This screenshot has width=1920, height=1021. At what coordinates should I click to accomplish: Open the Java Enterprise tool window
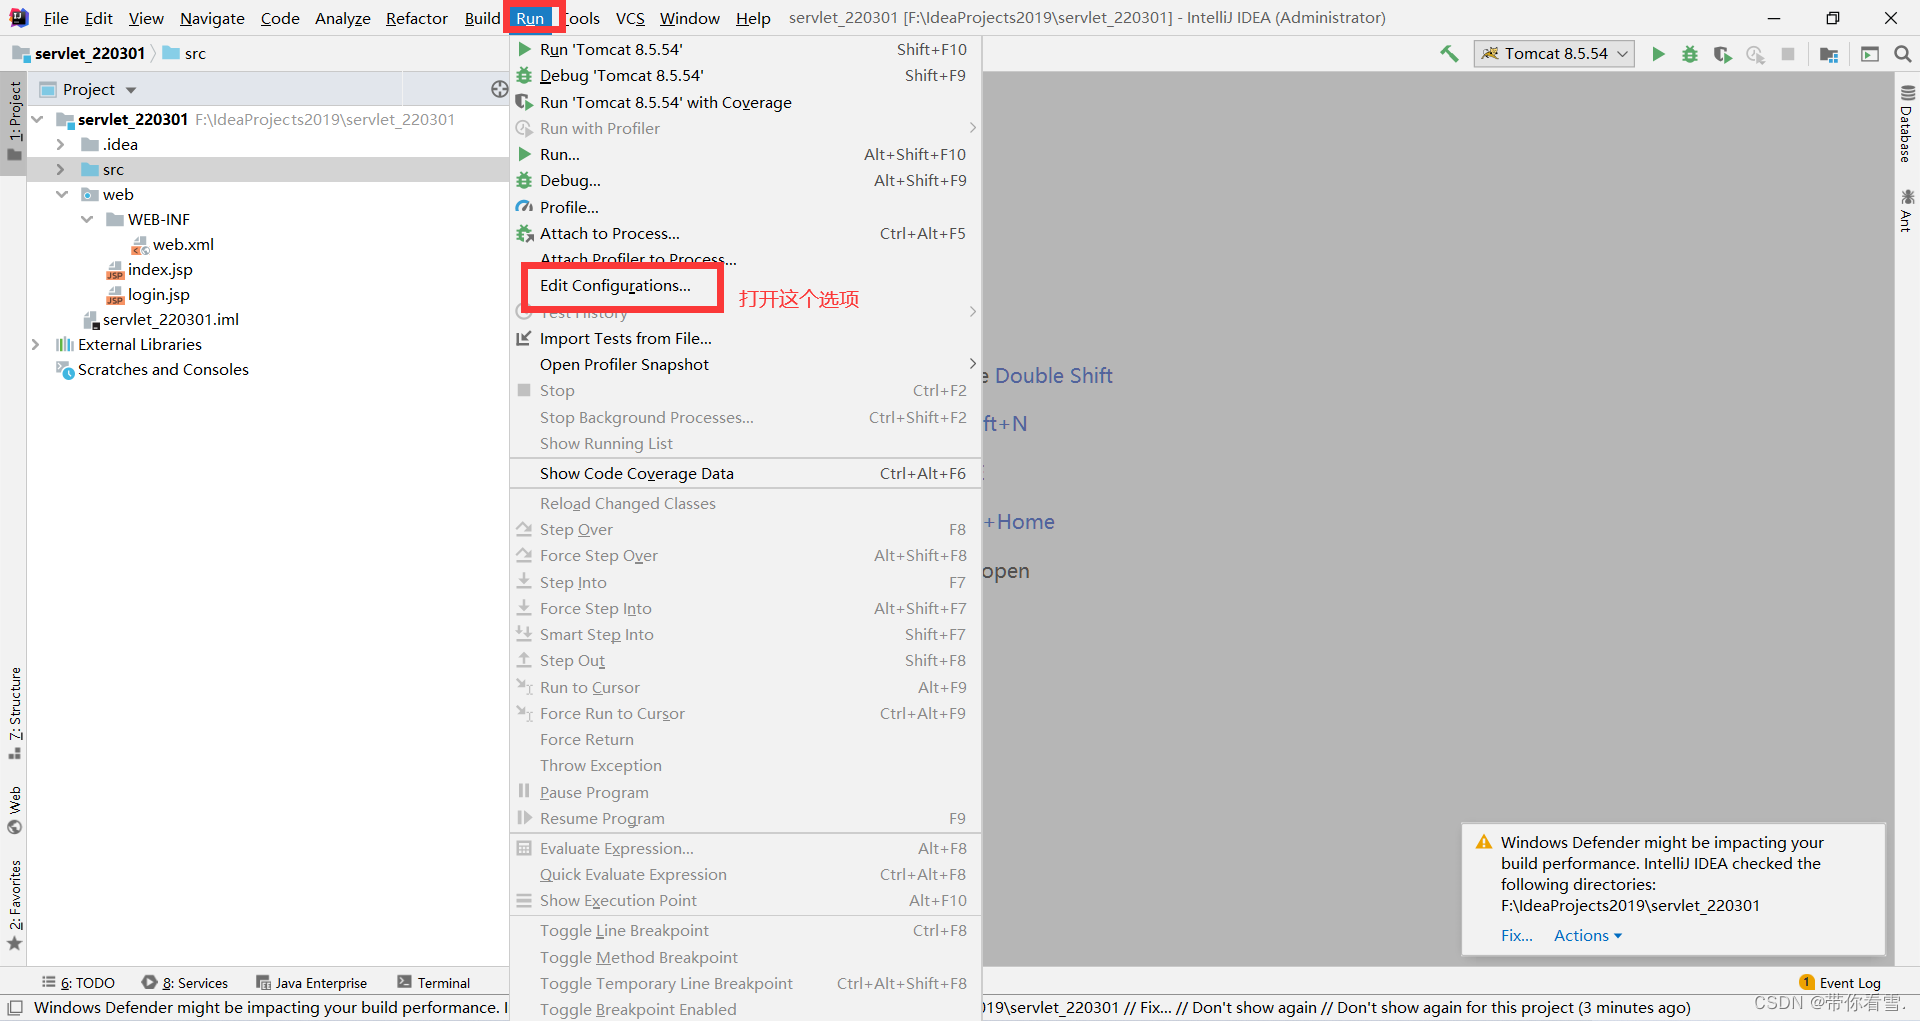pyautogui.click(x=312, y=983)
